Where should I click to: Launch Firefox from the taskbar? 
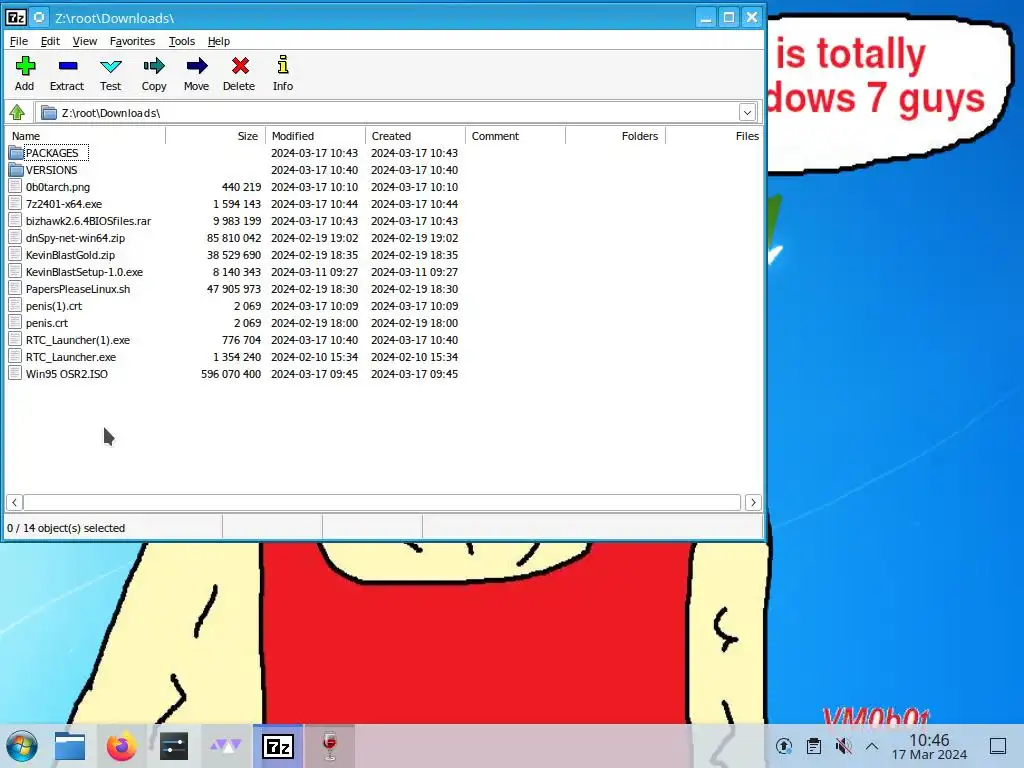121,746
